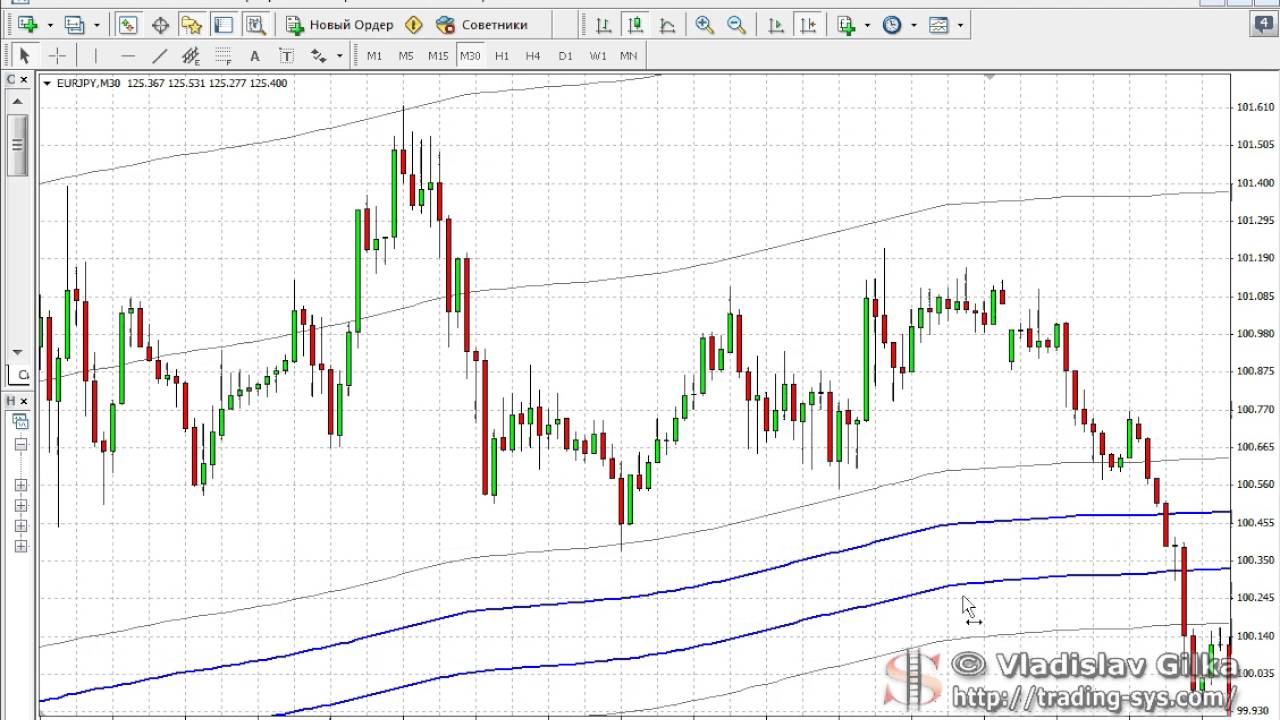Toggle the Советники auto-trading button
This screenshot has height=720, width=1280.
482,25
